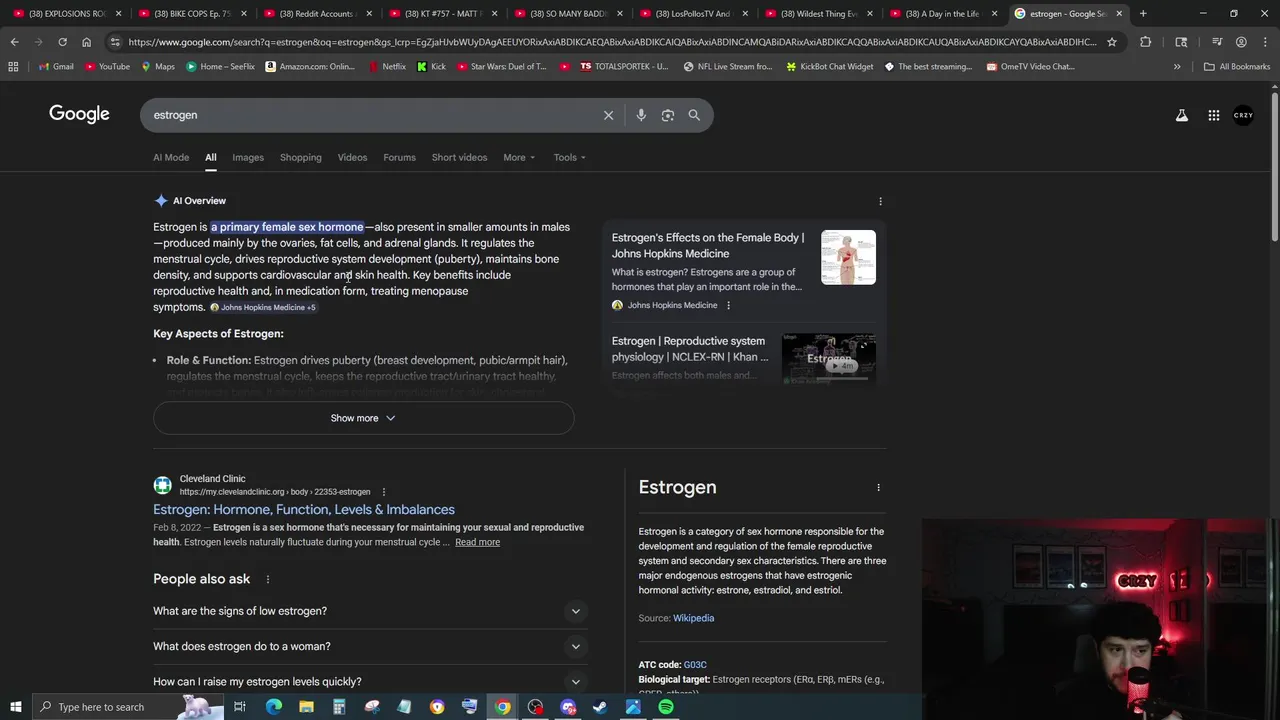The height and width of the screenshot is (720, 1280).
Task: Open Cleveland Clinic result three-dot menu
Action: coord(383,492)
